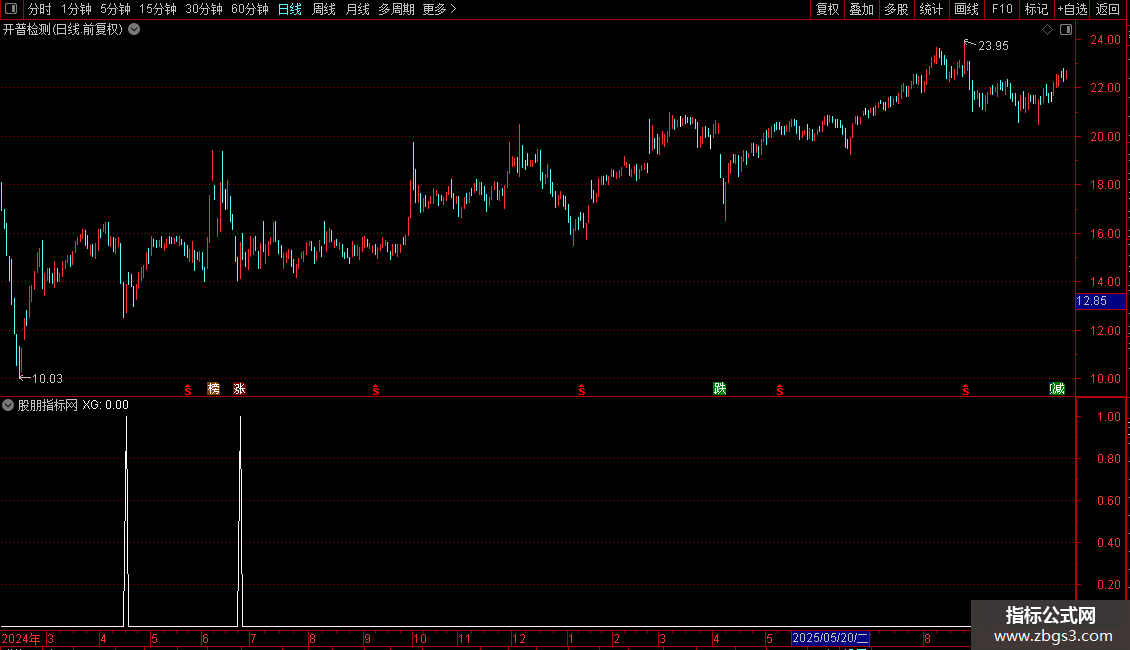This screenshot has height=650, width=1130.
Task: Switch to 分时 intraday view
Action: 40,9
